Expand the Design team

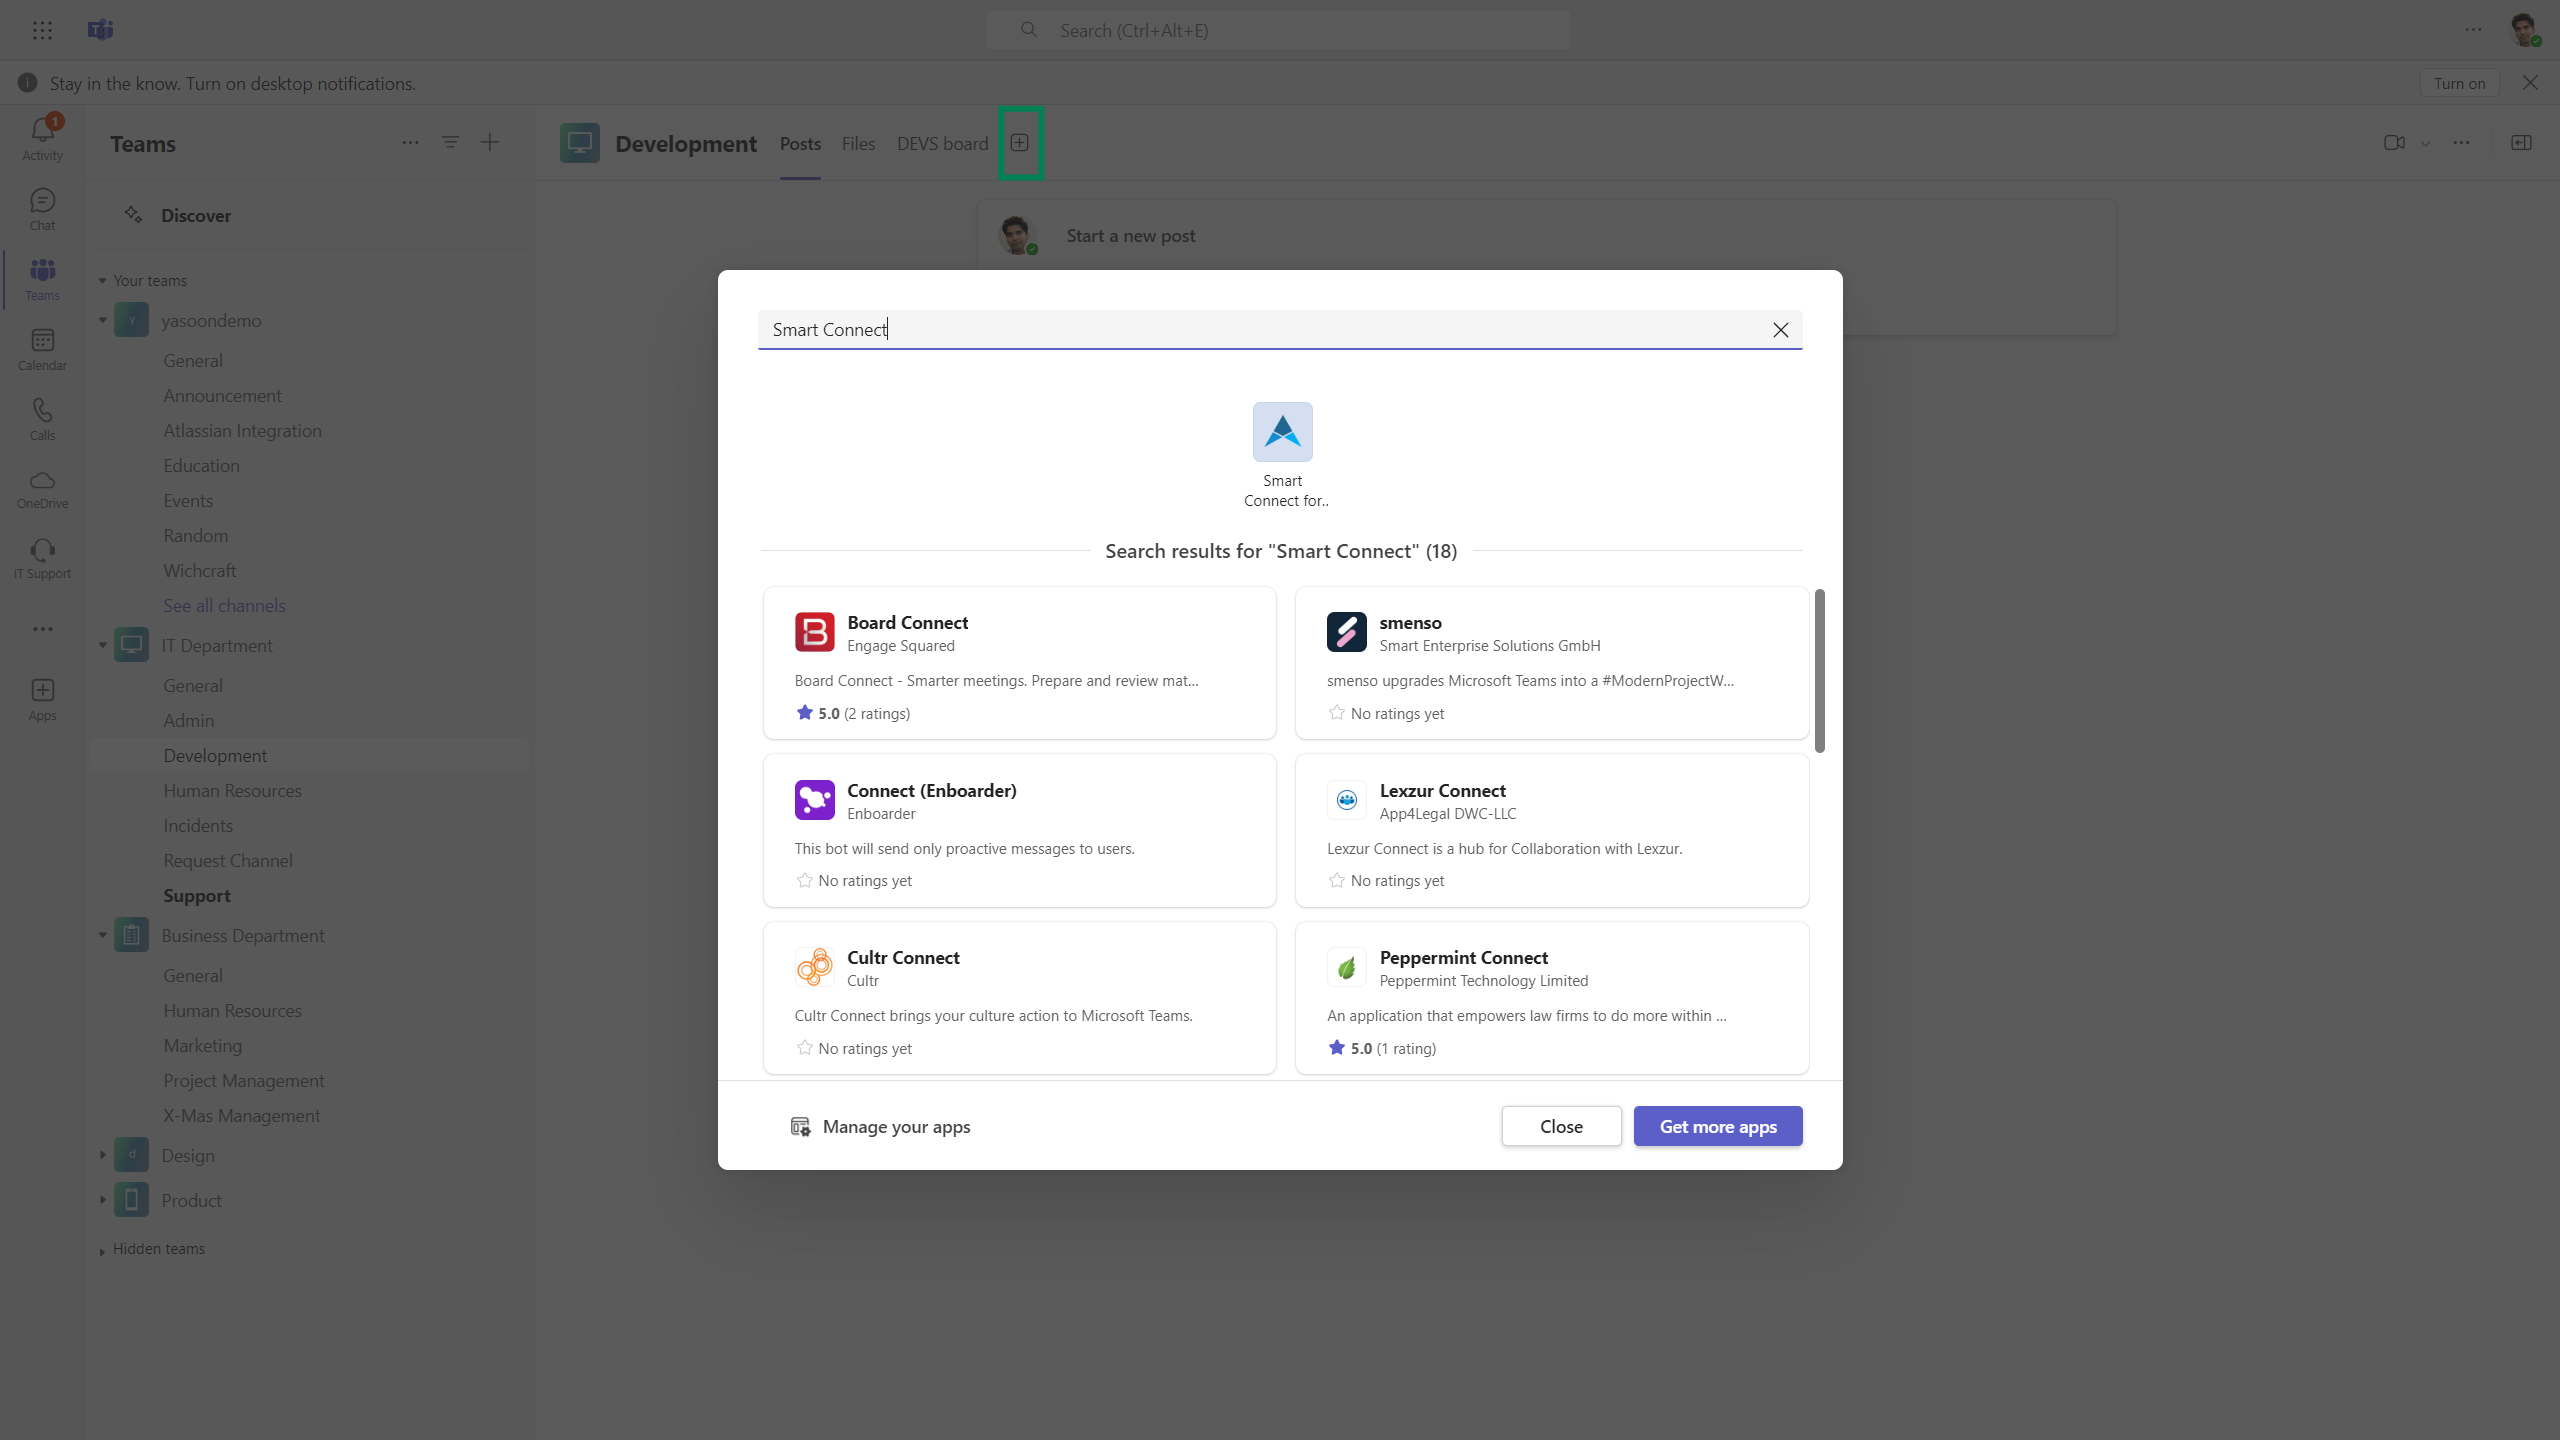[x=102, y=1156]
